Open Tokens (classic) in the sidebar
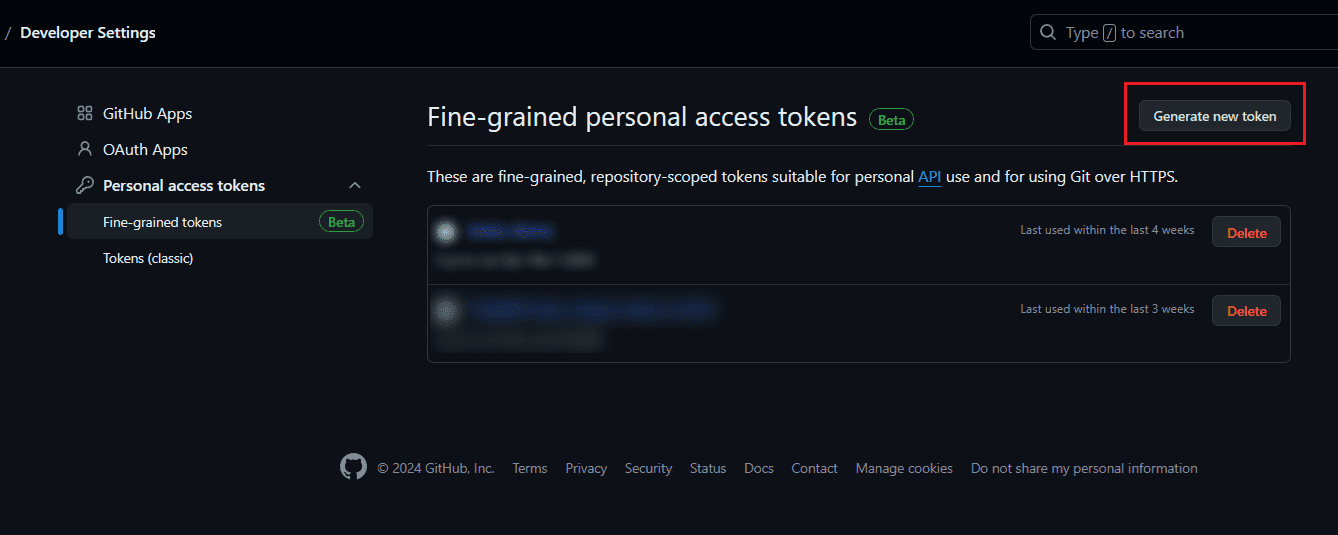The image size is (1338, 535). pyautogui.click(x=148, y=258)
